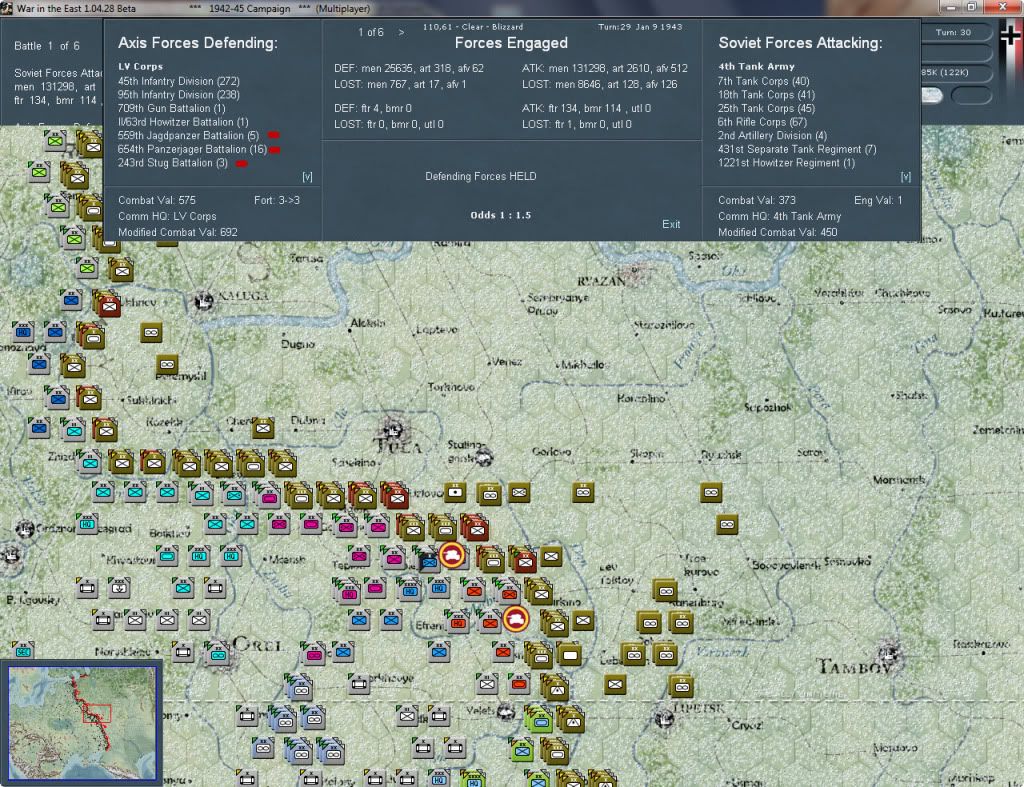Select the cyan SEC unit counter above the minimap
Screen dimensions: 1024x787
[23, 650]
